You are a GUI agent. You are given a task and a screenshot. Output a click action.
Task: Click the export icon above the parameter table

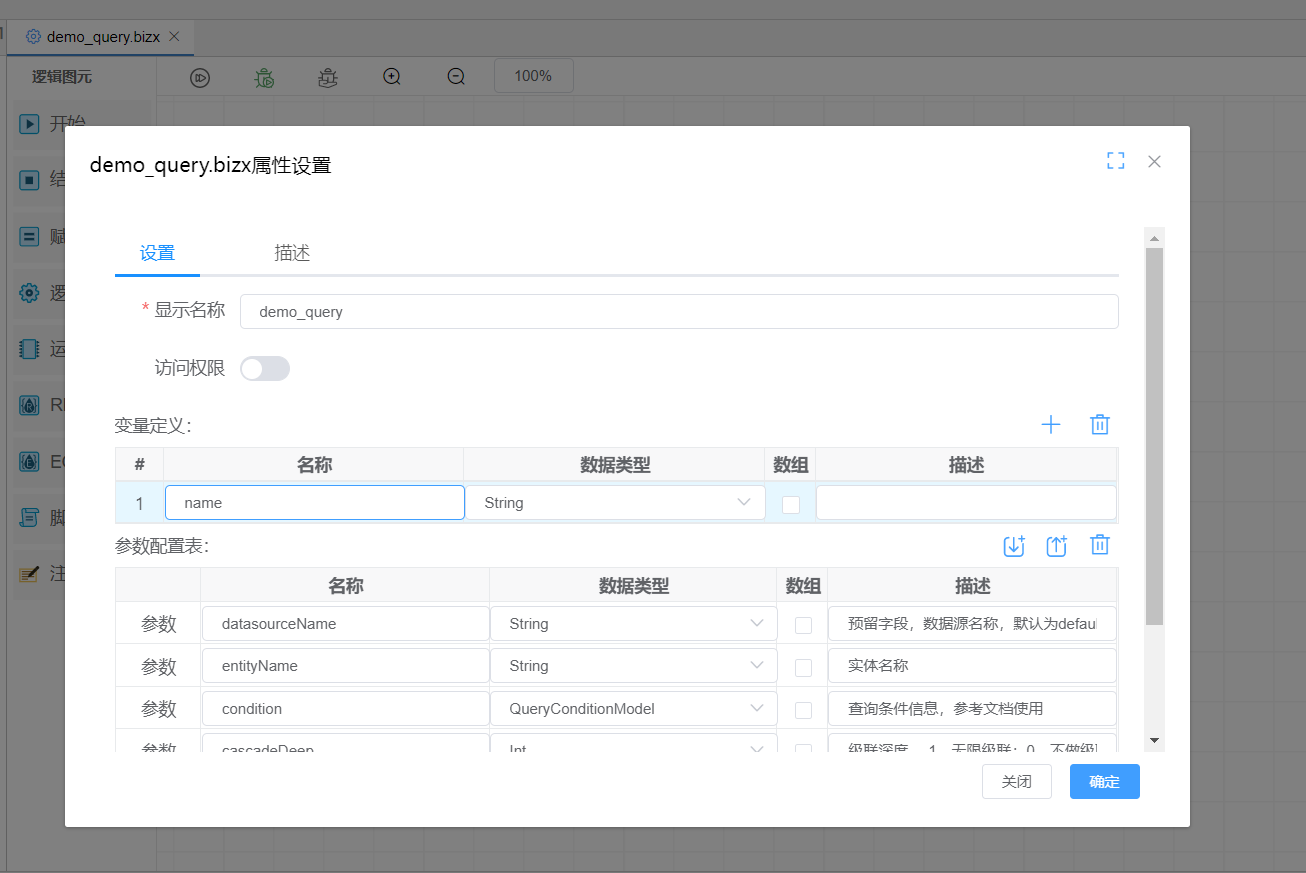[x=1056, y=545]
